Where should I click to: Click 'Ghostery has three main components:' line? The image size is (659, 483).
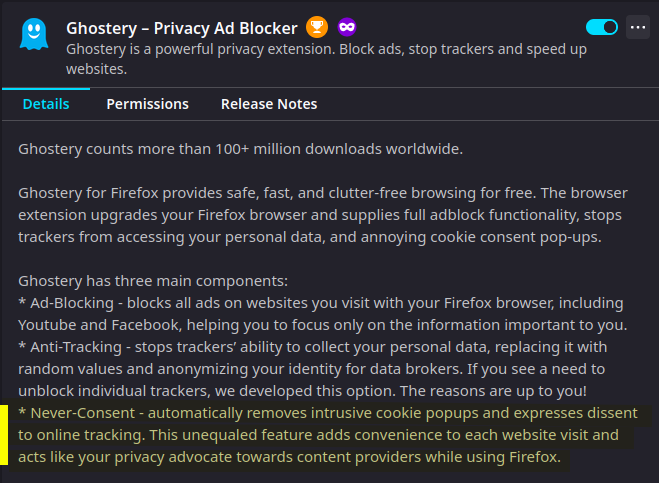tap(153, 281)
